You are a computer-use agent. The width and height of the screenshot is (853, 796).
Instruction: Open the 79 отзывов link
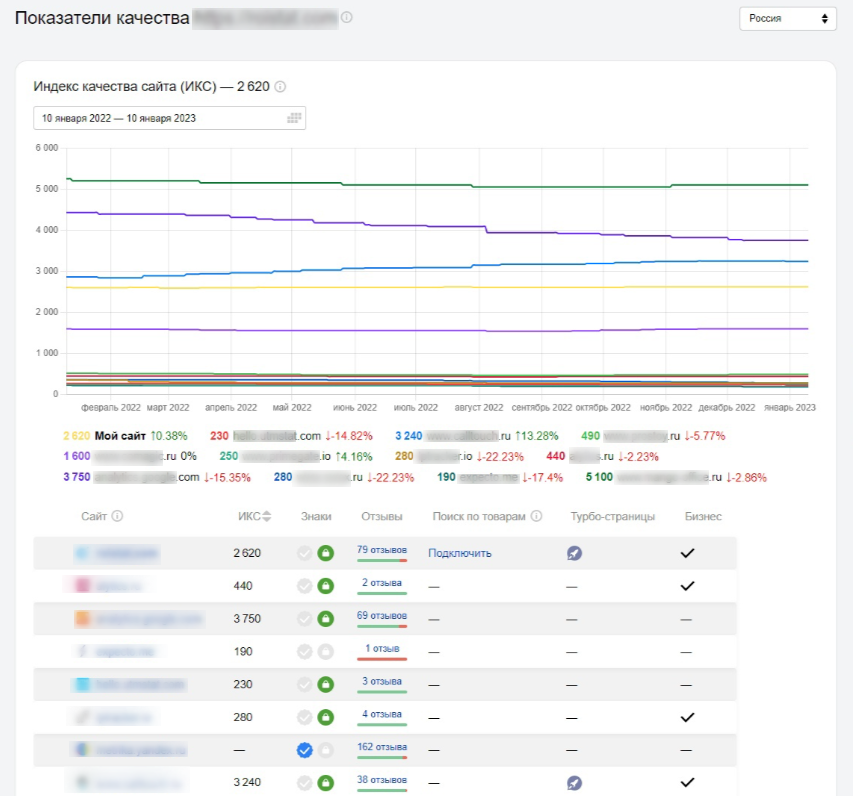coord(382,549)
